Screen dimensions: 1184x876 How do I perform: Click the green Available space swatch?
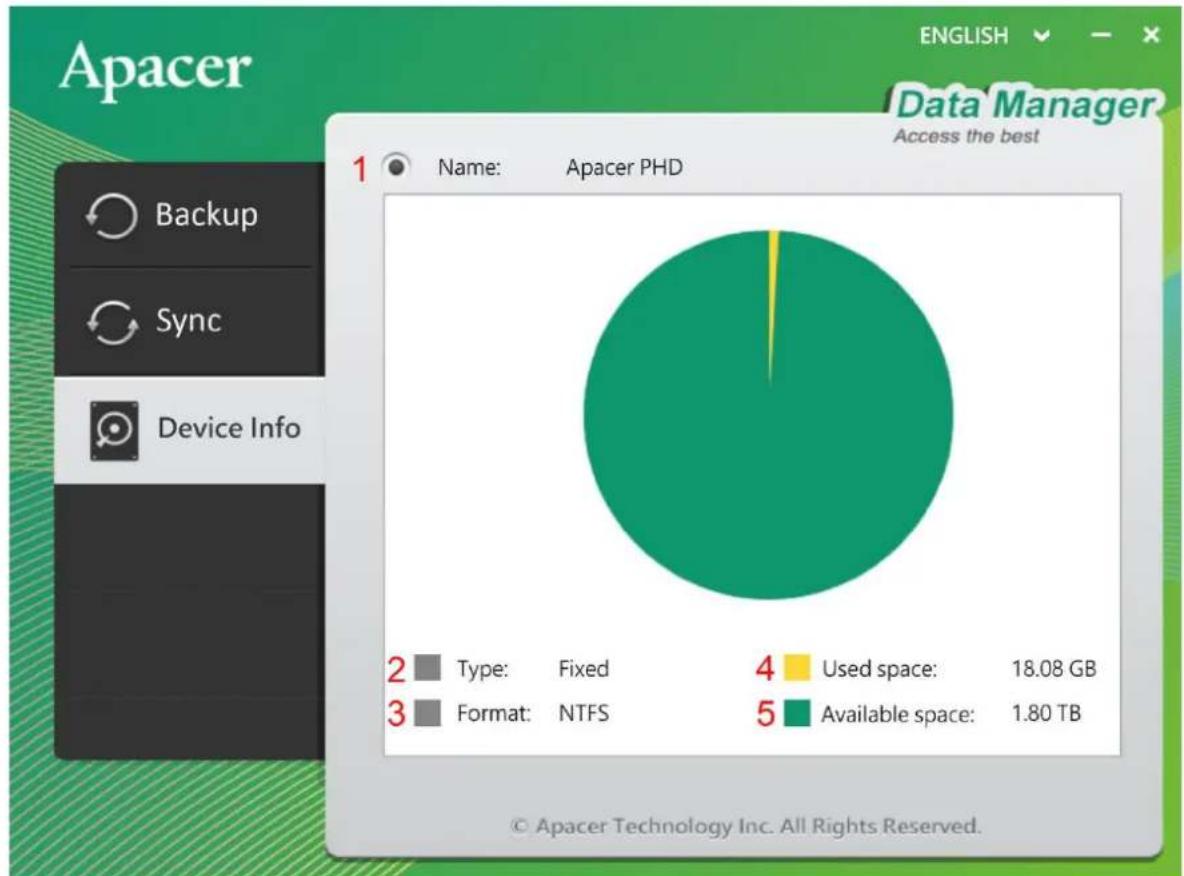point(797,713)
